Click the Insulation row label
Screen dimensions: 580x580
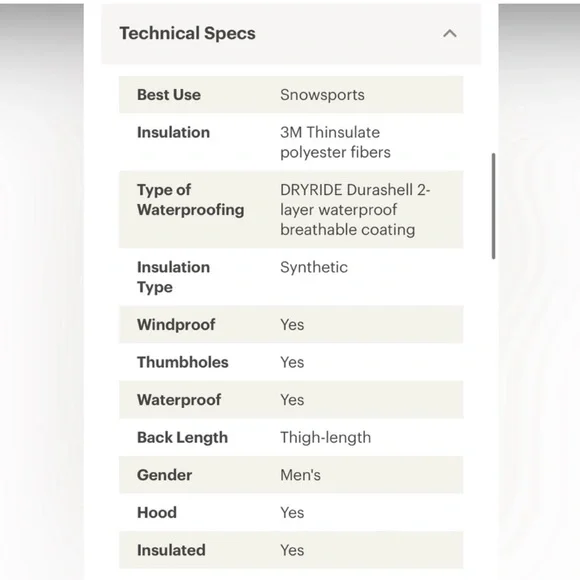pos(173,132)
